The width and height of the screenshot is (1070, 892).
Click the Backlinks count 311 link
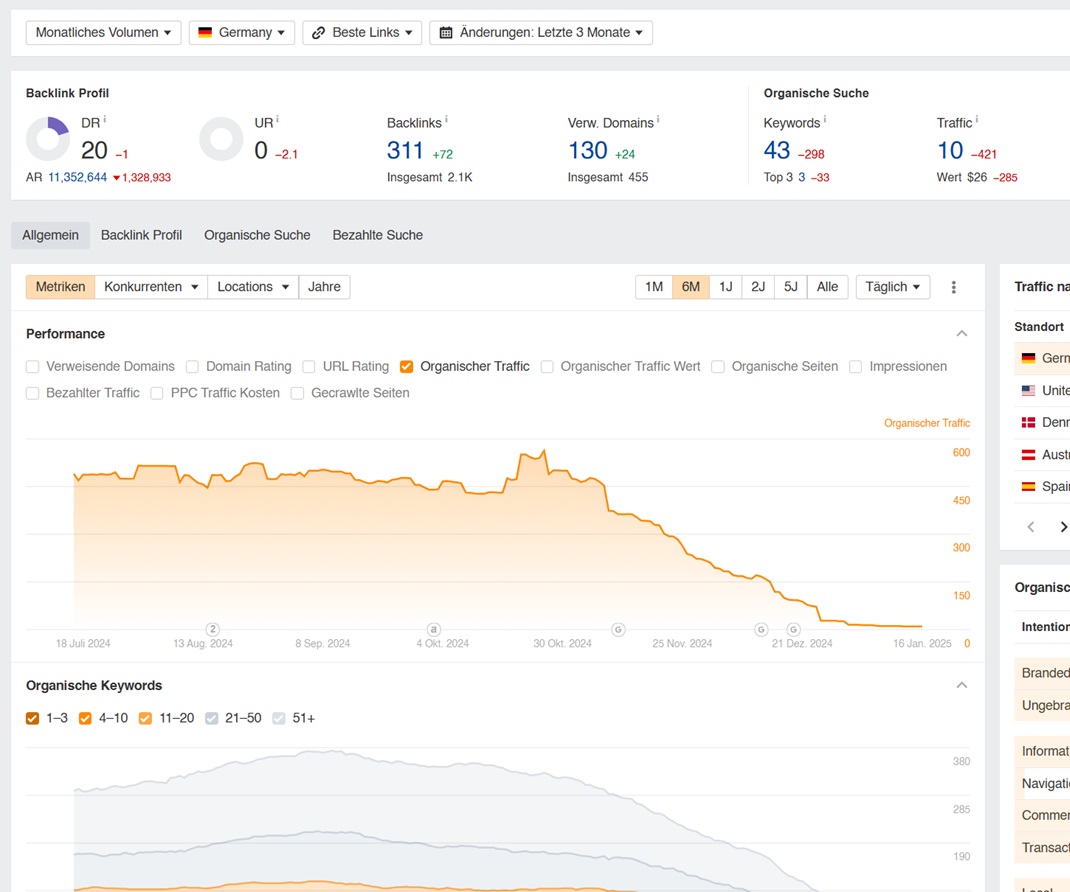[x=405, y=151]
